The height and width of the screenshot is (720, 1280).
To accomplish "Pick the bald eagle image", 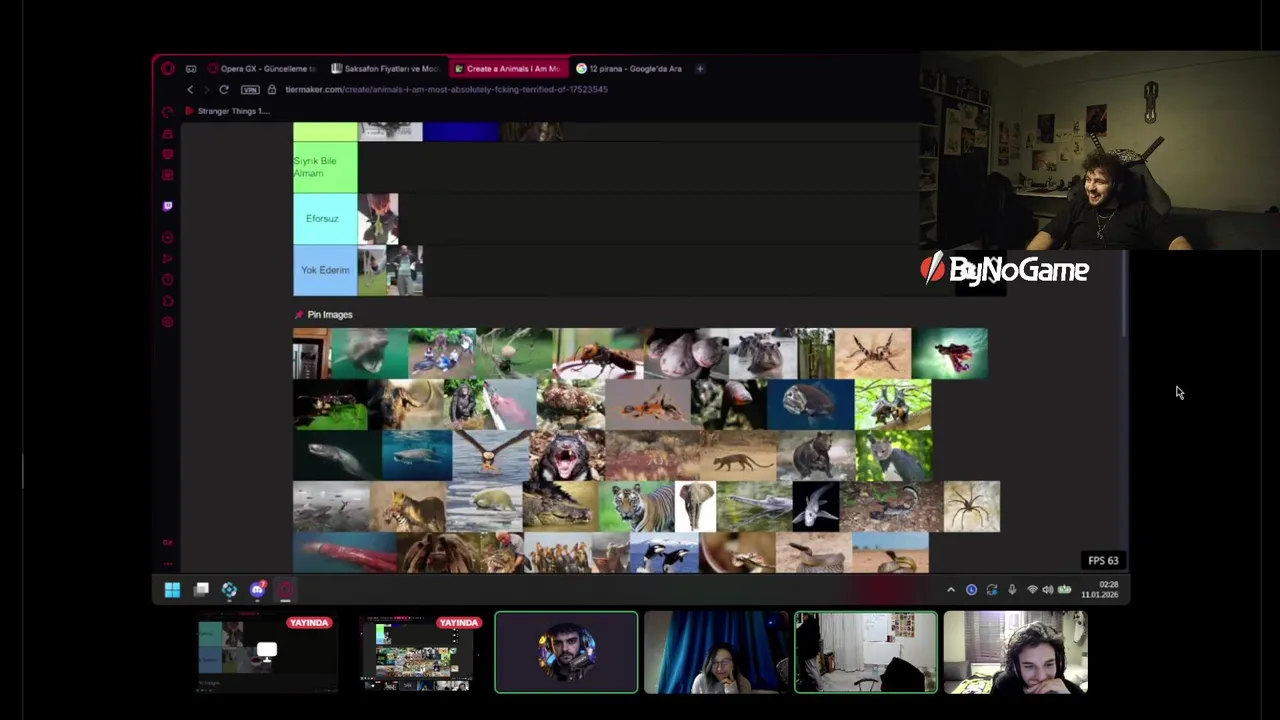I will point(490,455).
